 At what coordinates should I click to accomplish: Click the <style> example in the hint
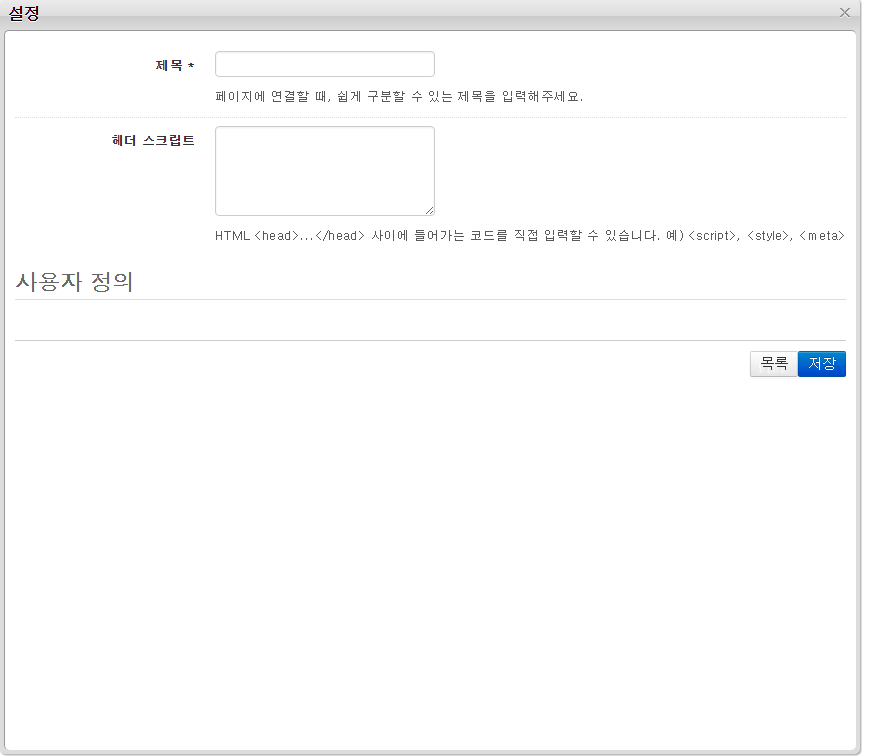(x=768, y=236)
